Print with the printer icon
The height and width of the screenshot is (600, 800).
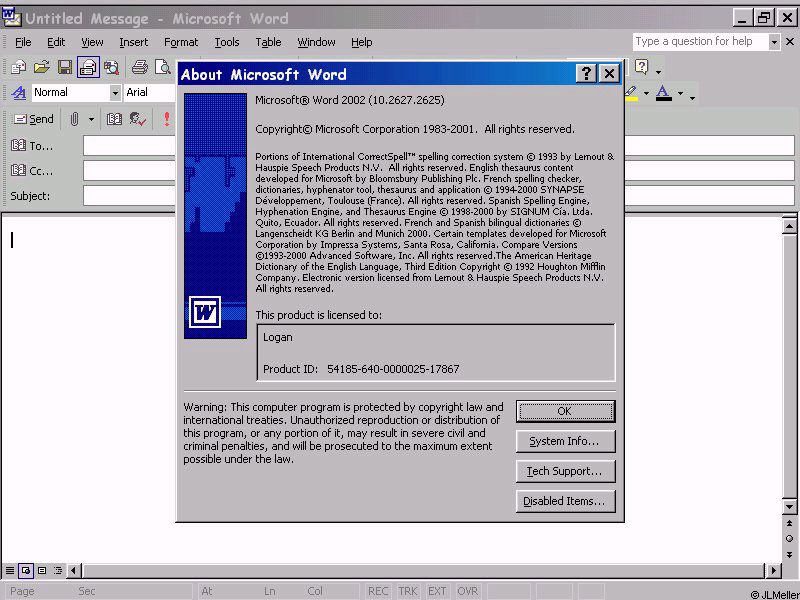click(x=139, y=67)
